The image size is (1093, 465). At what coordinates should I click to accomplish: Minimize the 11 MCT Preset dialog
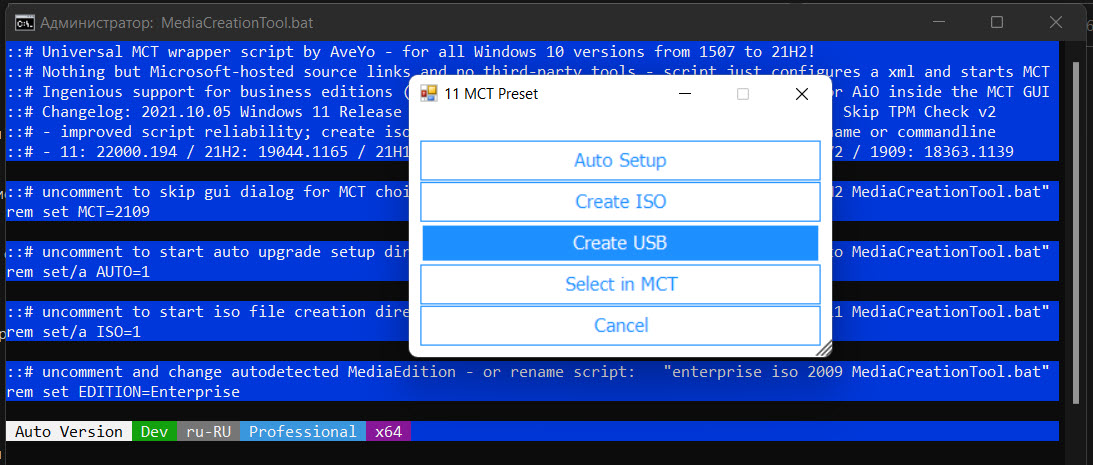point(685,93)
